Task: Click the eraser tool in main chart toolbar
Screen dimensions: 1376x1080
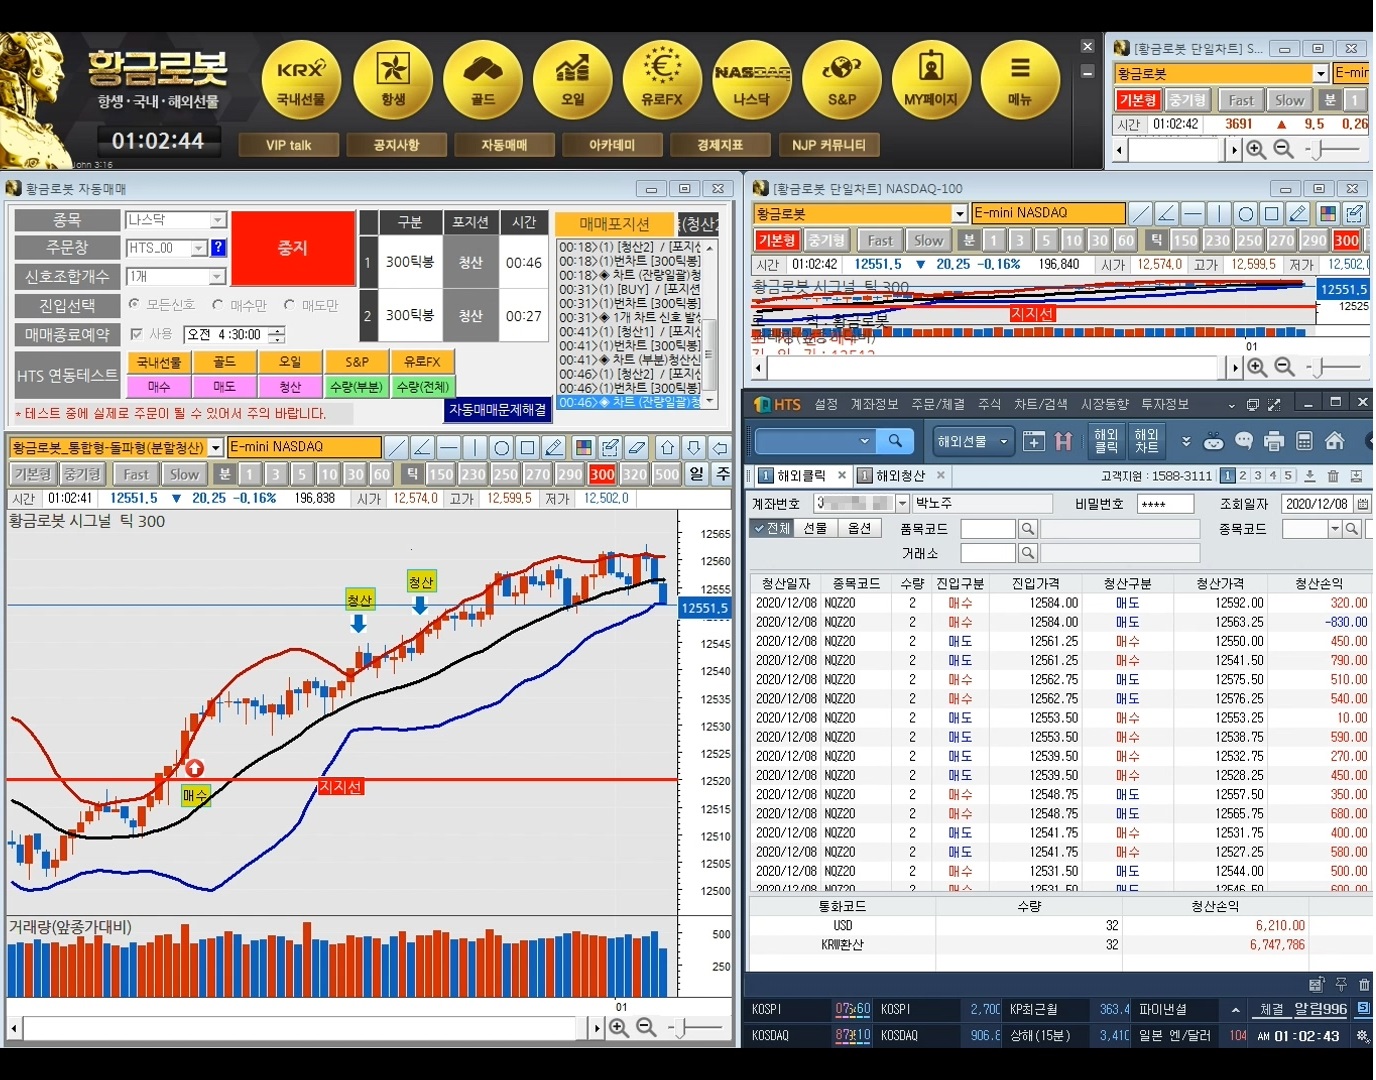Action: 636,447
